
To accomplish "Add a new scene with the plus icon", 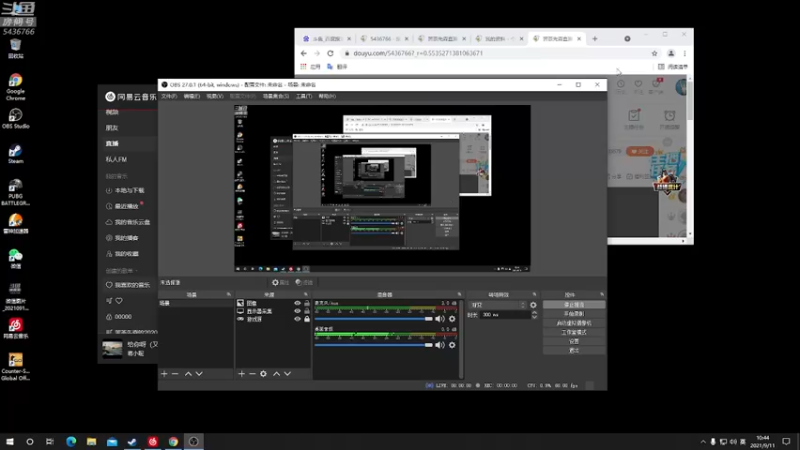I will [x=164, y=374].
